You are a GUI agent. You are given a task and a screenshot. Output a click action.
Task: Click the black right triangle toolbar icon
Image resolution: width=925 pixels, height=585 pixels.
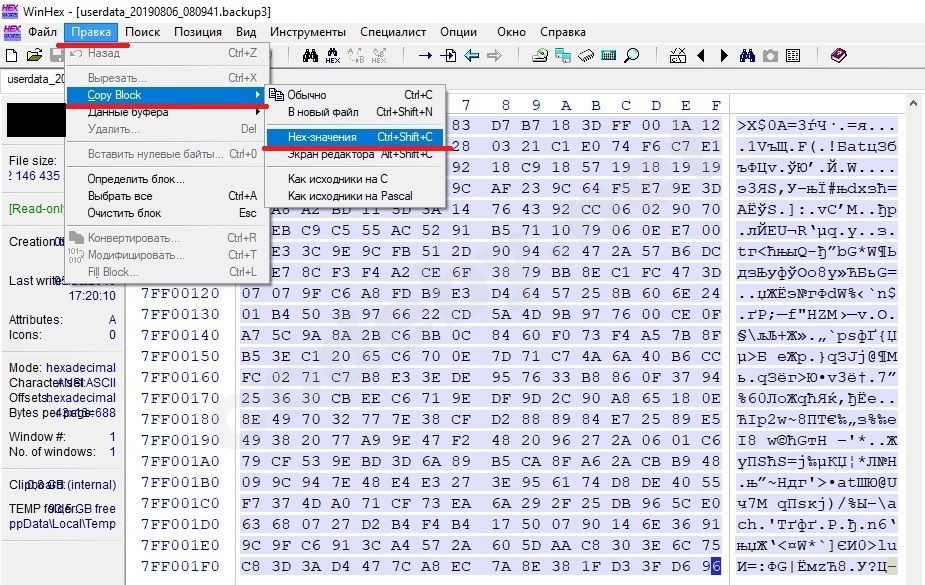click(x=724, y=55)
